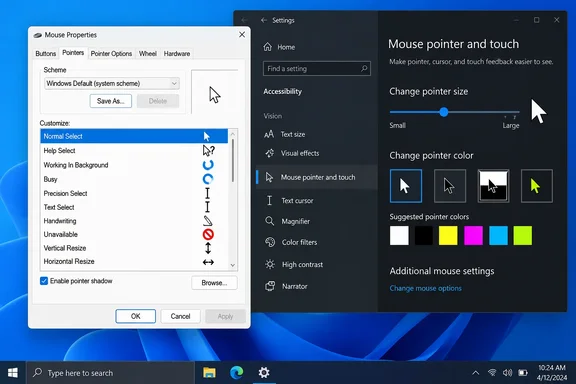Screen dimensions: 576x384
Task: Open Visual effects settings icon
Action: coord(270,153)
